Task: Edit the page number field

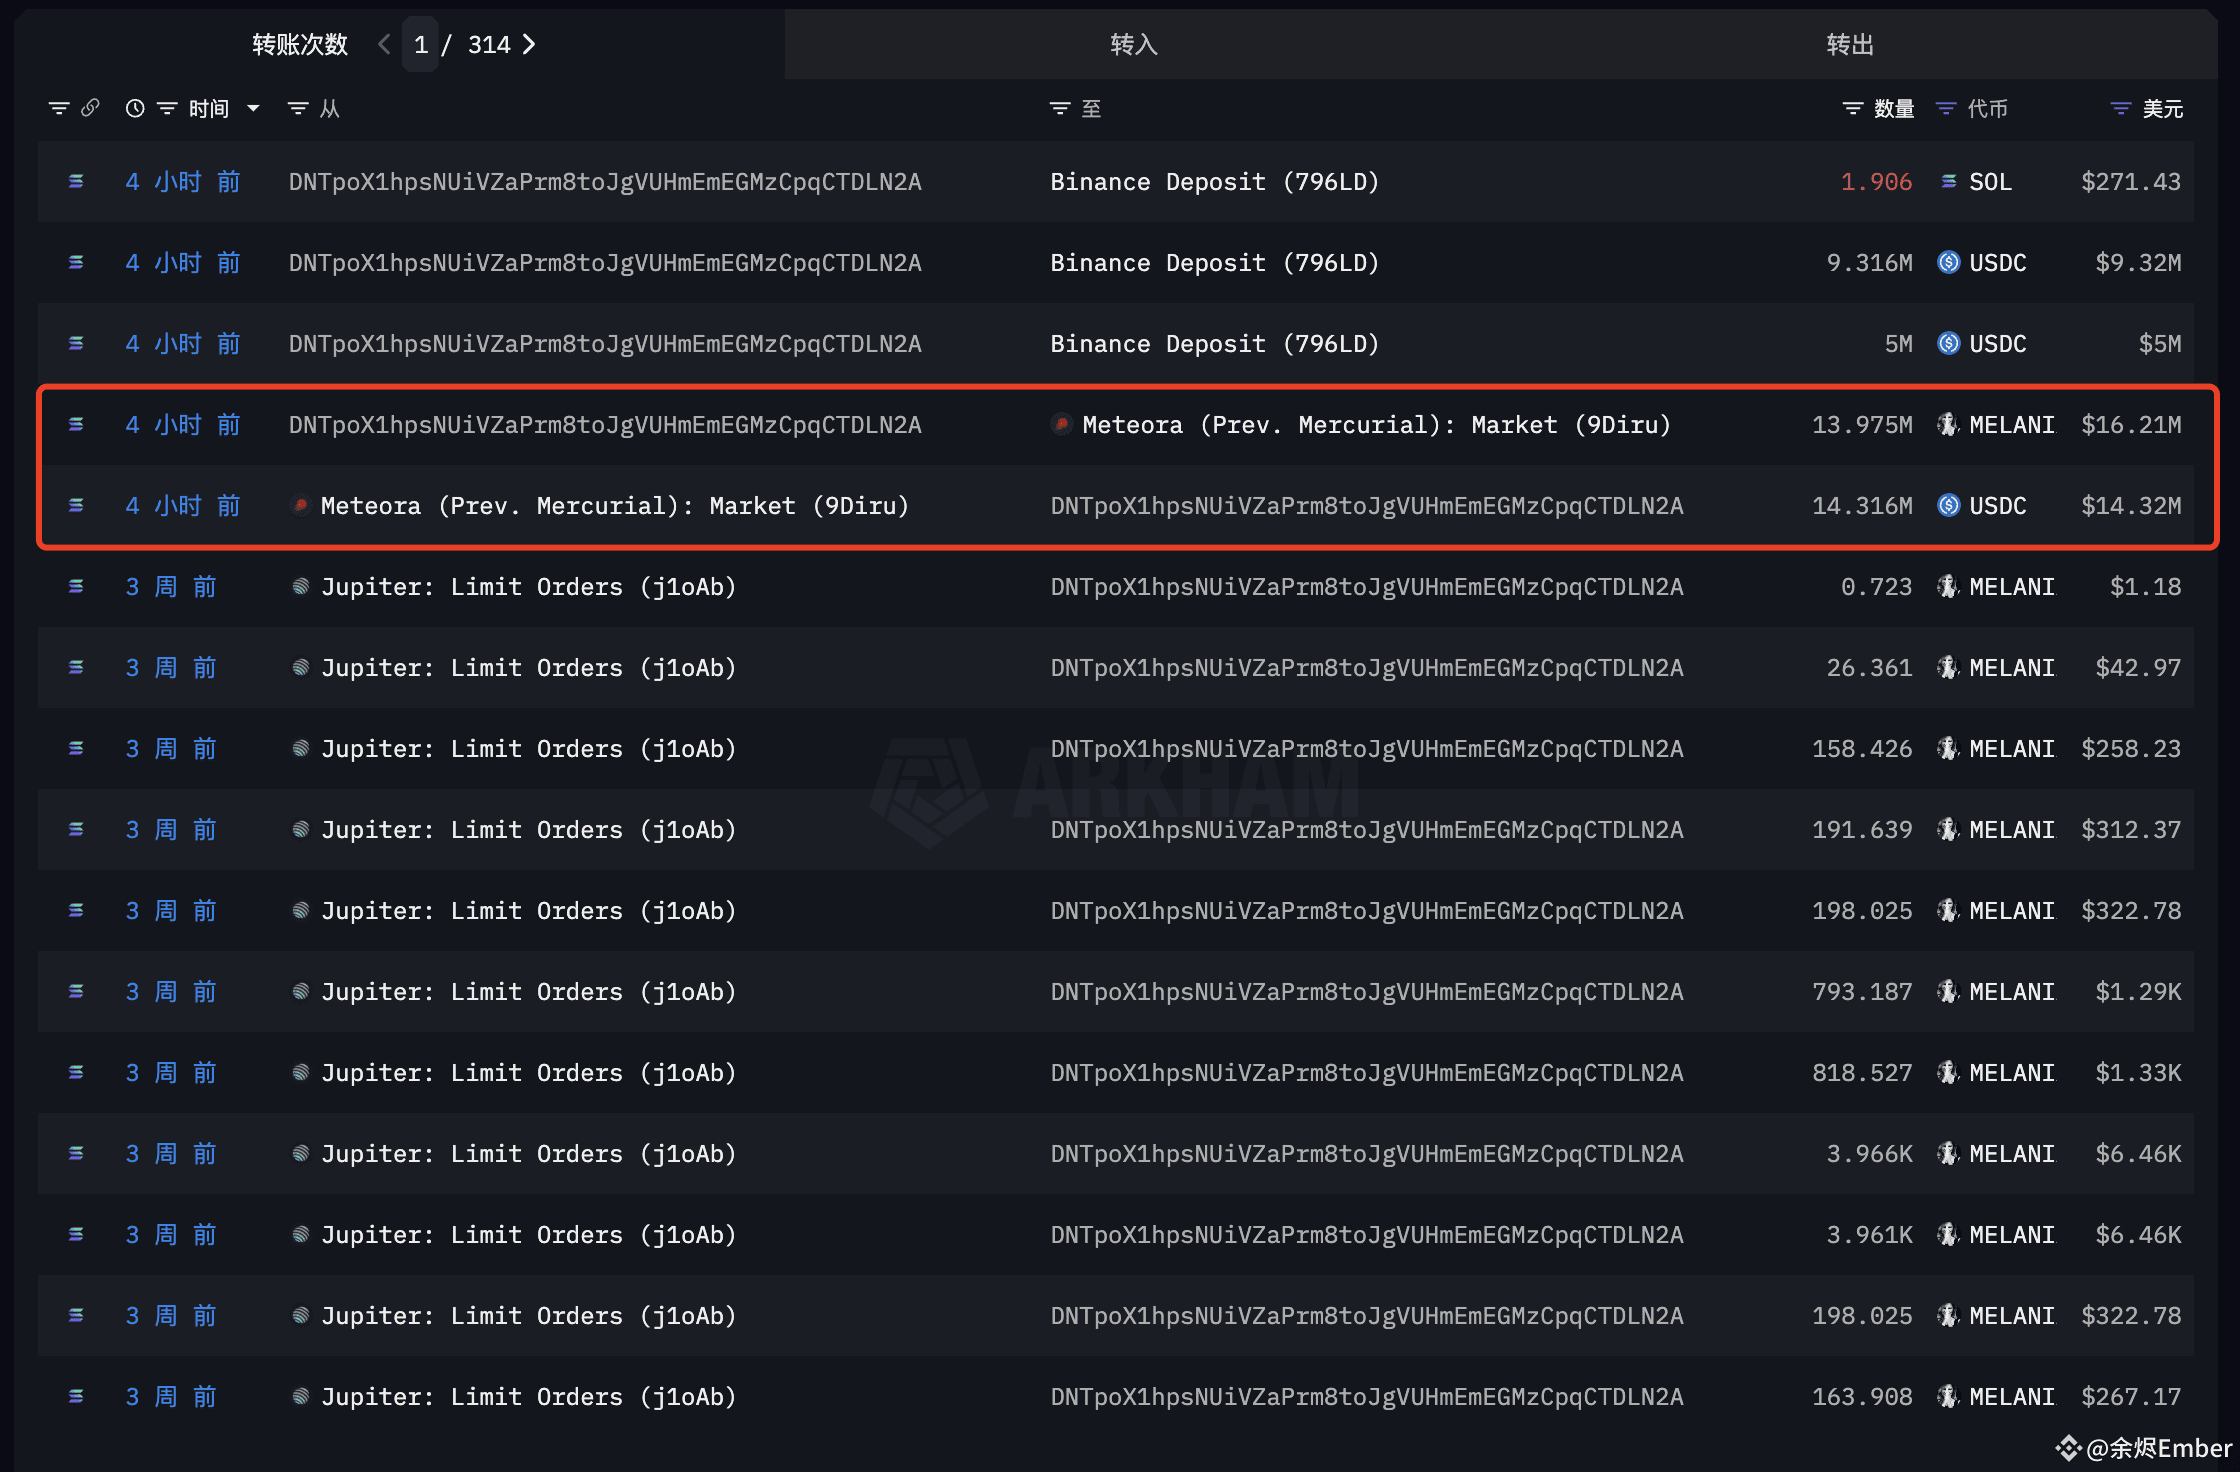Action: (421, 45)
